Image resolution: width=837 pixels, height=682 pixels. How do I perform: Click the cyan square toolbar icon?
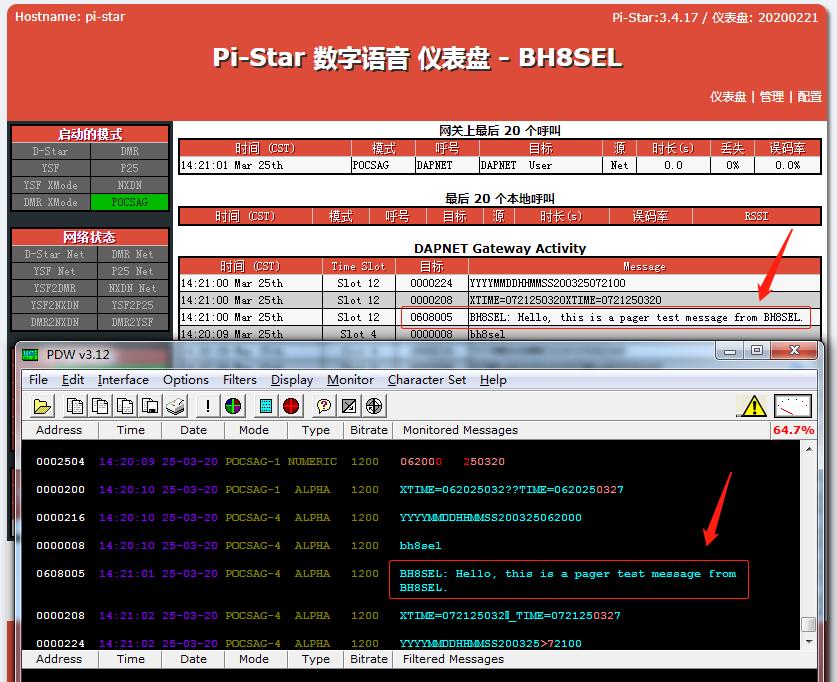266,406
